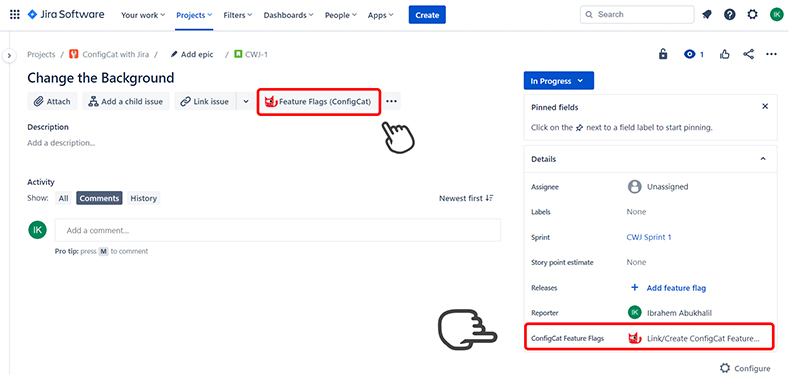Open the People menu
The height and width of the screenshot is (375, 800).
341,15
